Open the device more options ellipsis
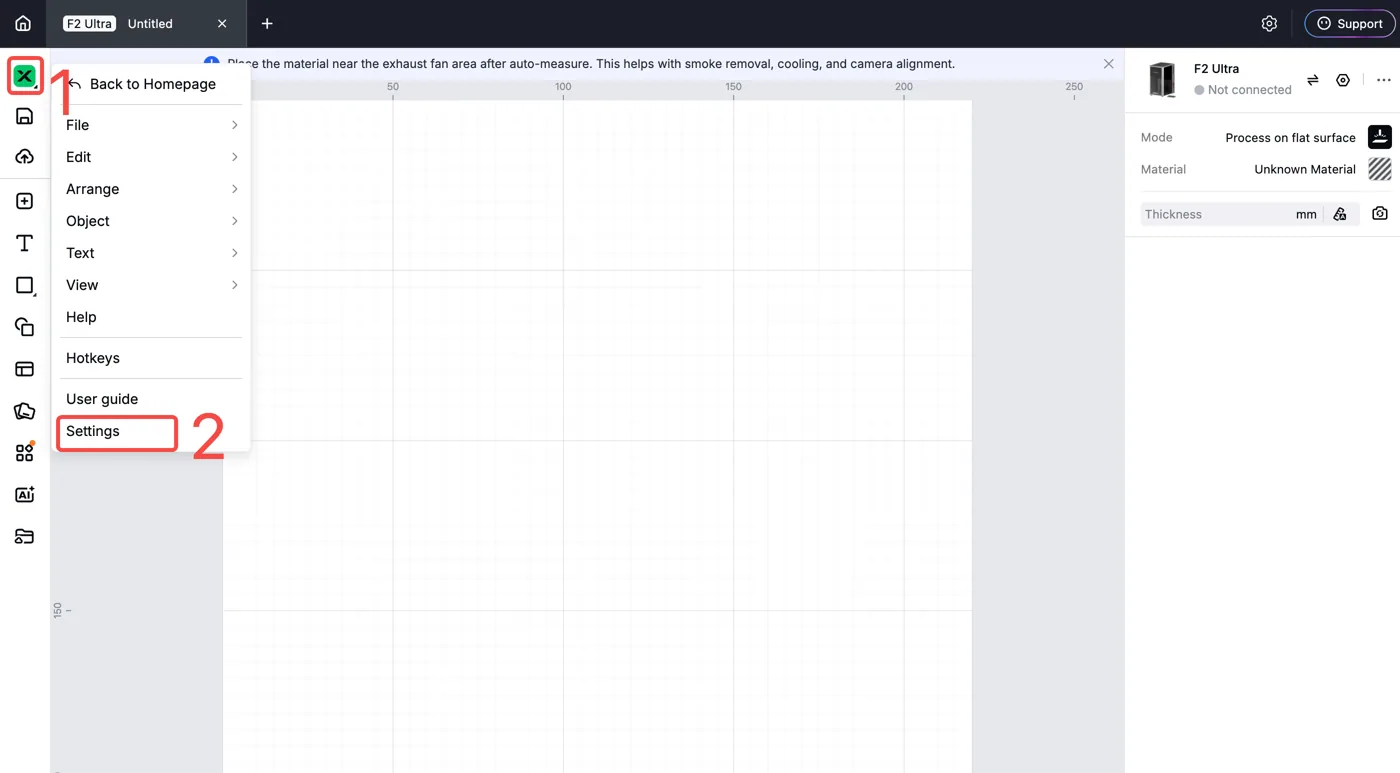Screen dimensions: 1400x773 click(1384, 80)
